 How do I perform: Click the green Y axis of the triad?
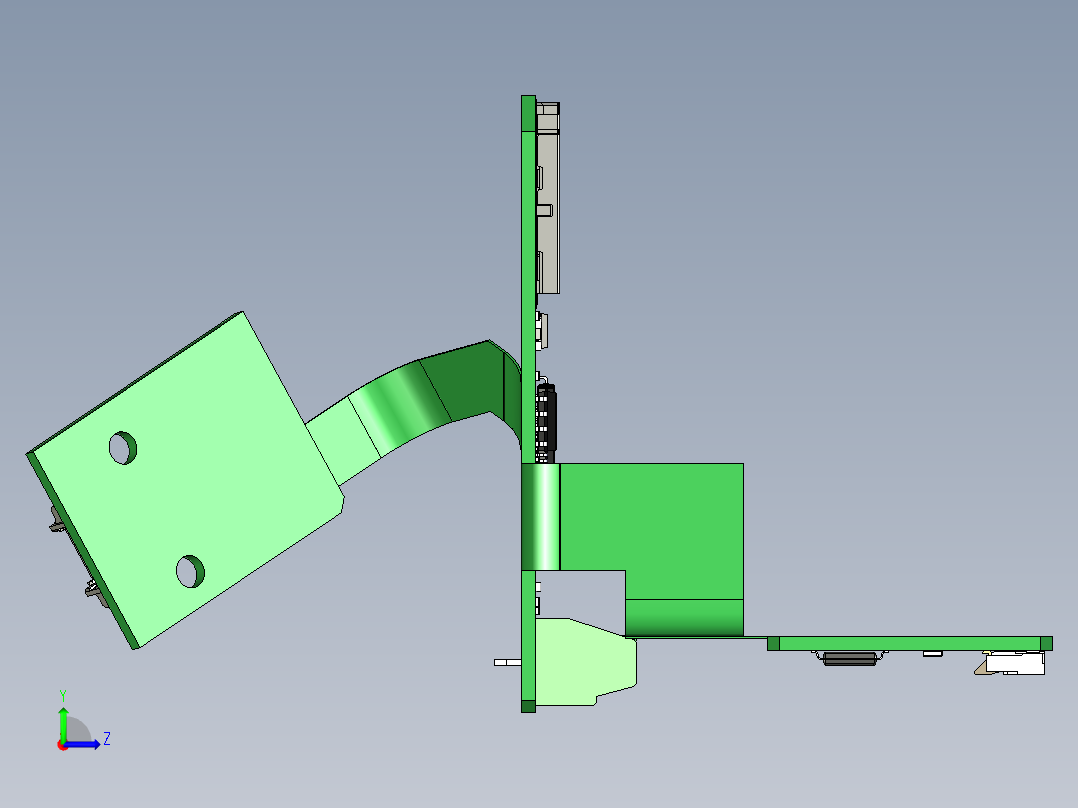(x=63, y=723)
